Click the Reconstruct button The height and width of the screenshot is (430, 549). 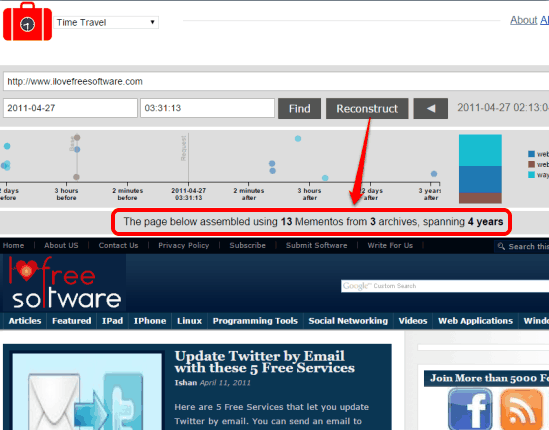point(367,109)
